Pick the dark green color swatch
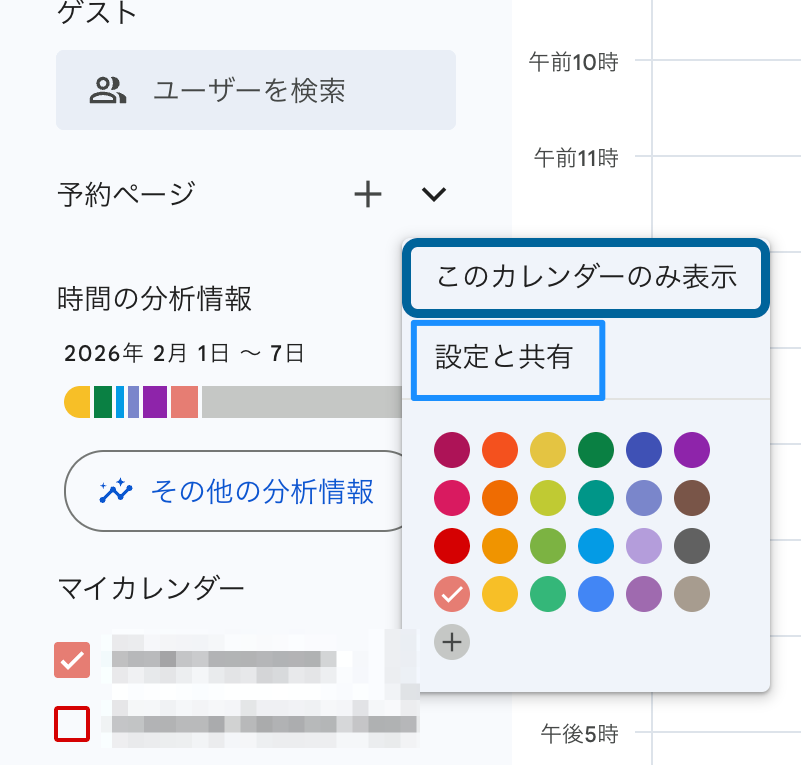The height and width of the screenshot is (765, 801). pyautogui.click(x=596, y=450)
